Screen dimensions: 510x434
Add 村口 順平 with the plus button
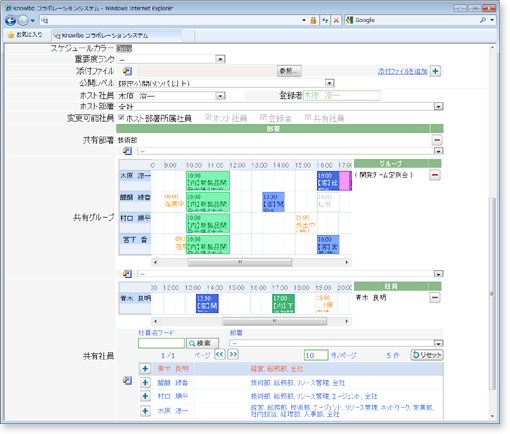tap(145, 396)
